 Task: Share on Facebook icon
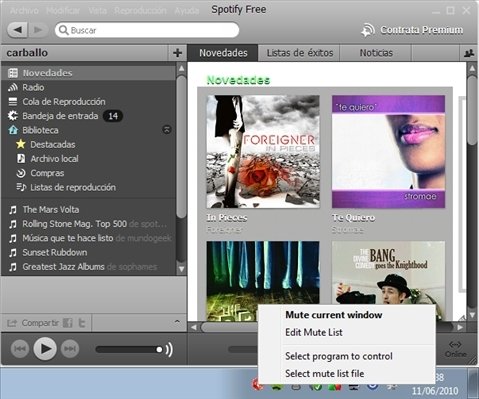tap(68, 323)
